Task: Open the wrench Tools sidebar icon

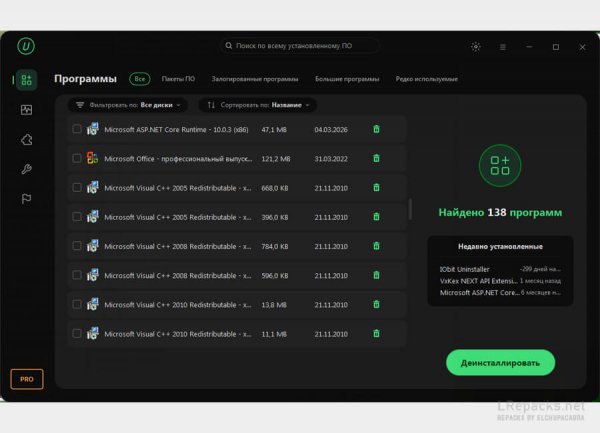Action: point(26,169)
